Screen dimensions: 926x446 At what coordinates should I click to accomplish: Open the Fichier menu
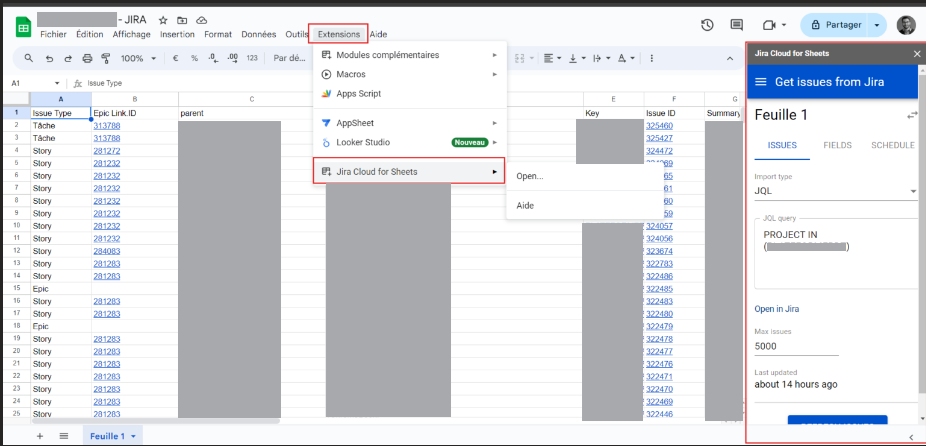coord(54,34)
